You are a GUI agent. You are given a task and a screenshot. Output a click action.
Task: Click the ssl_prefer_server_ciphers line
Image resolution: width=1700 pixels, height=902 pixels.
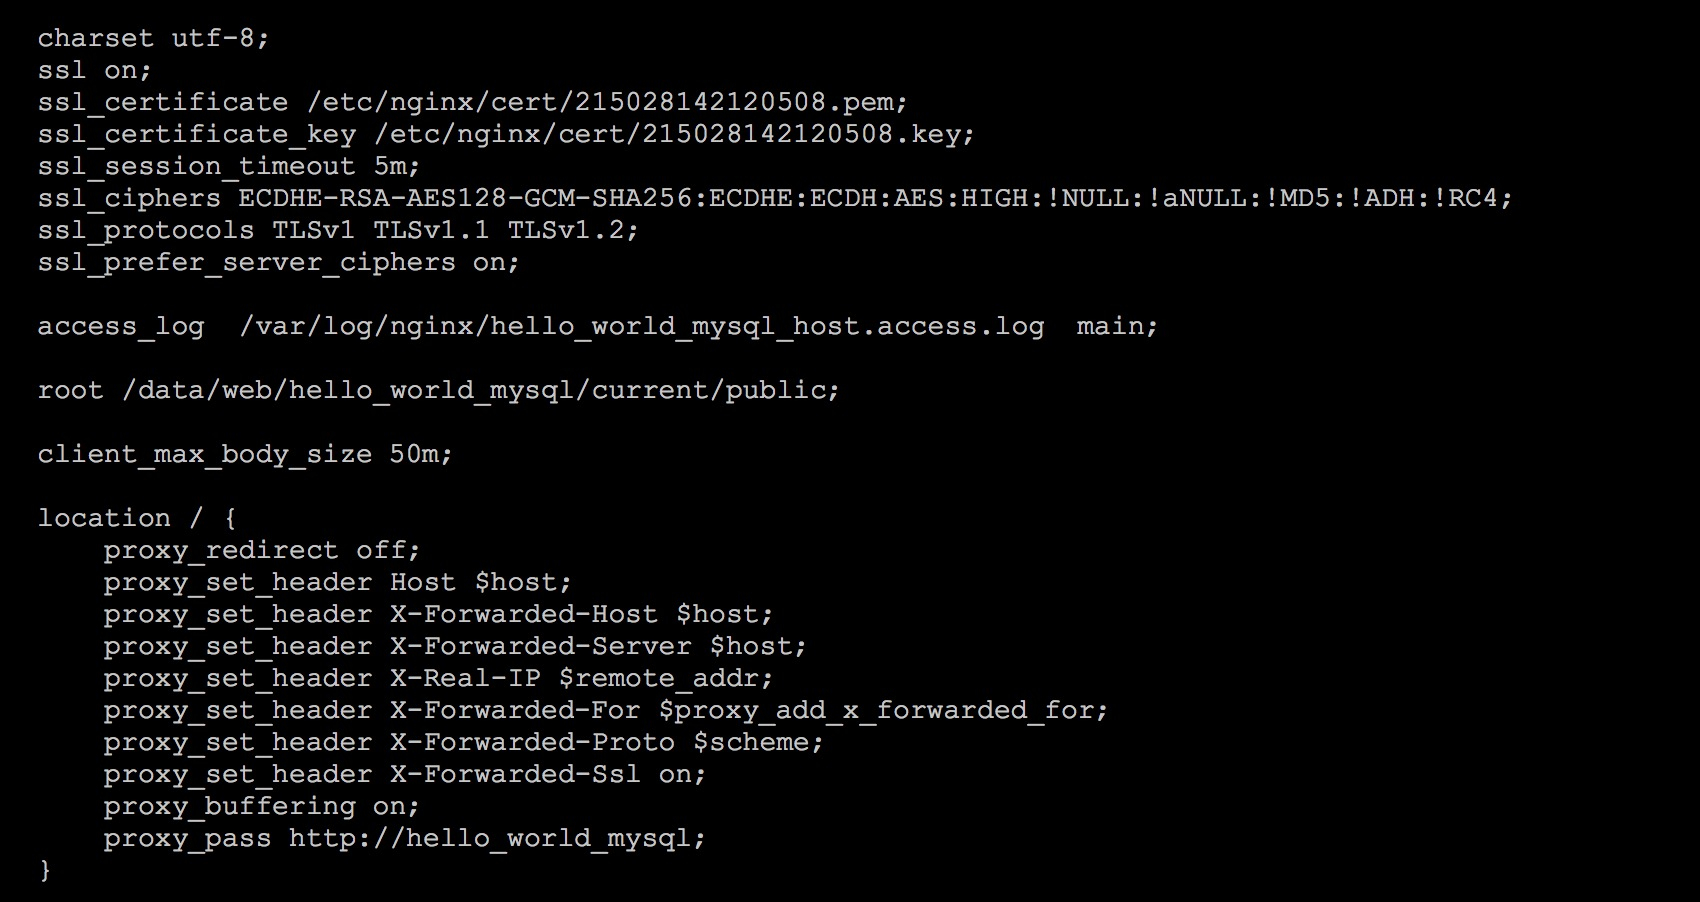279,262
